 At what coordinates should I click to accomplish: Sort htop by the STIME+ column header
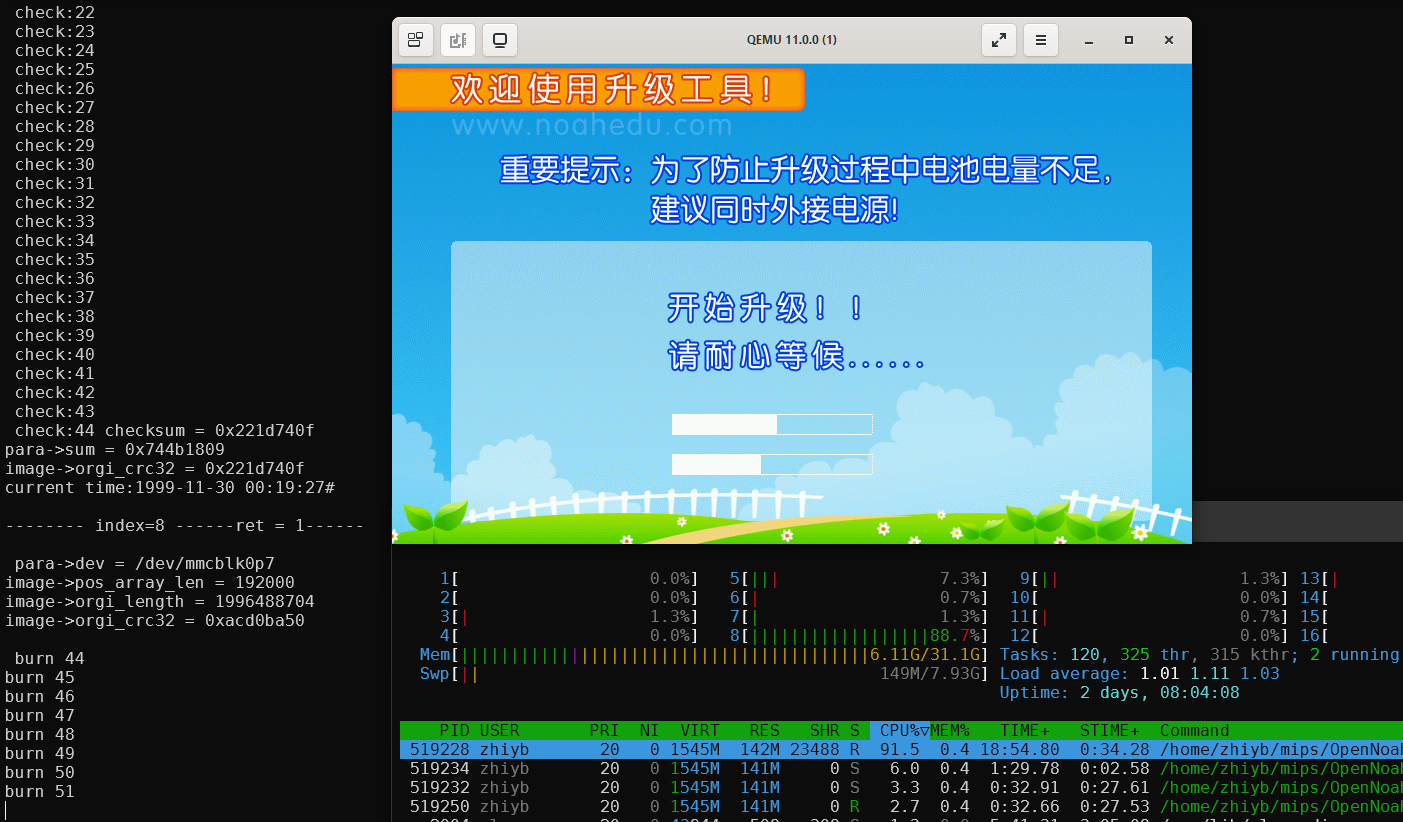[1109, 730]
